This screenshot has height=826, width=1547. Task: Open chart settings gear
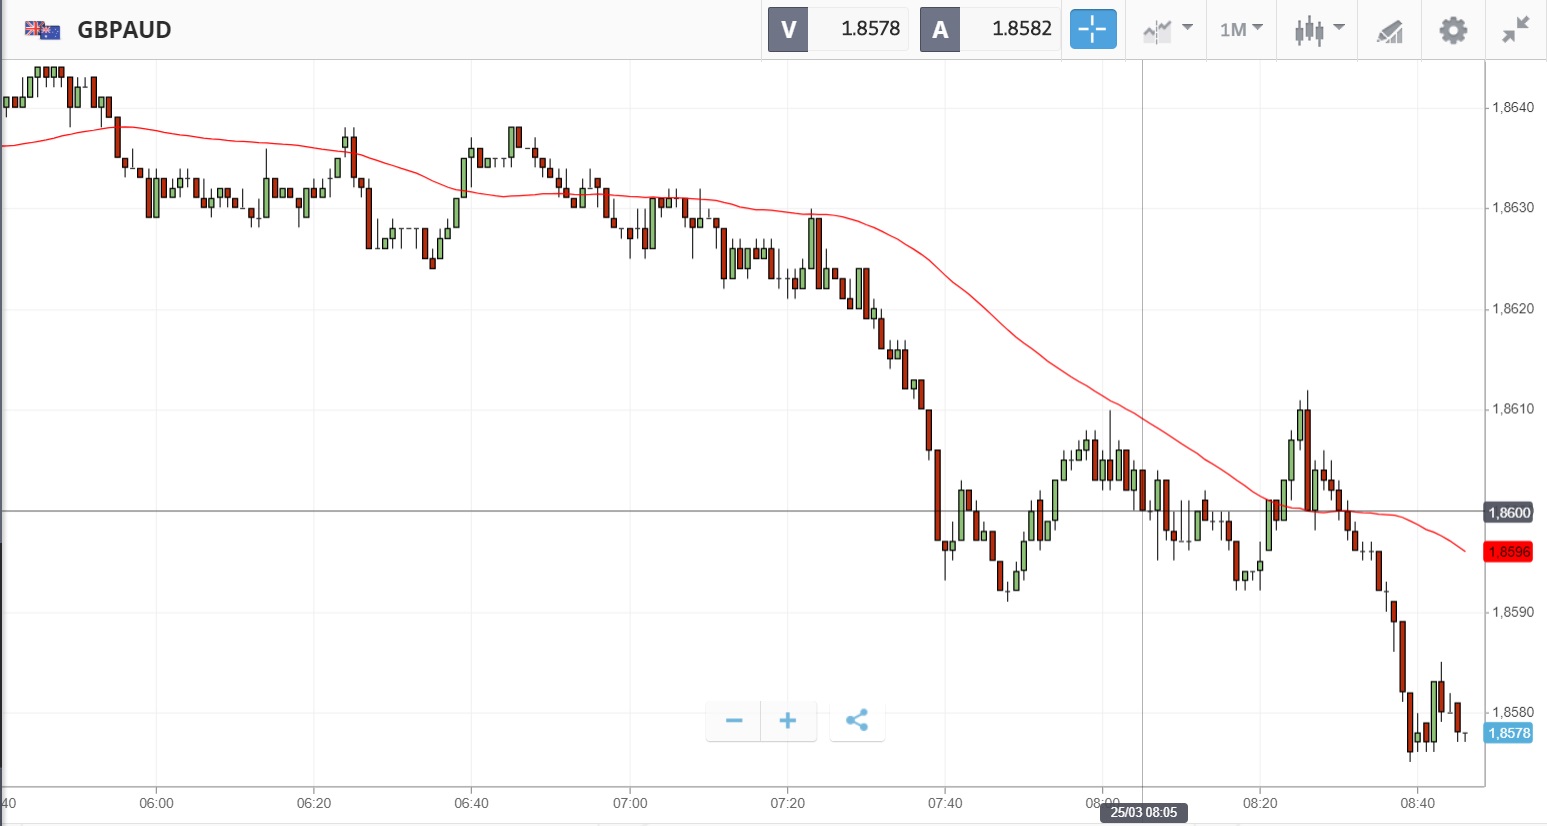click(x=1452, y=30)
